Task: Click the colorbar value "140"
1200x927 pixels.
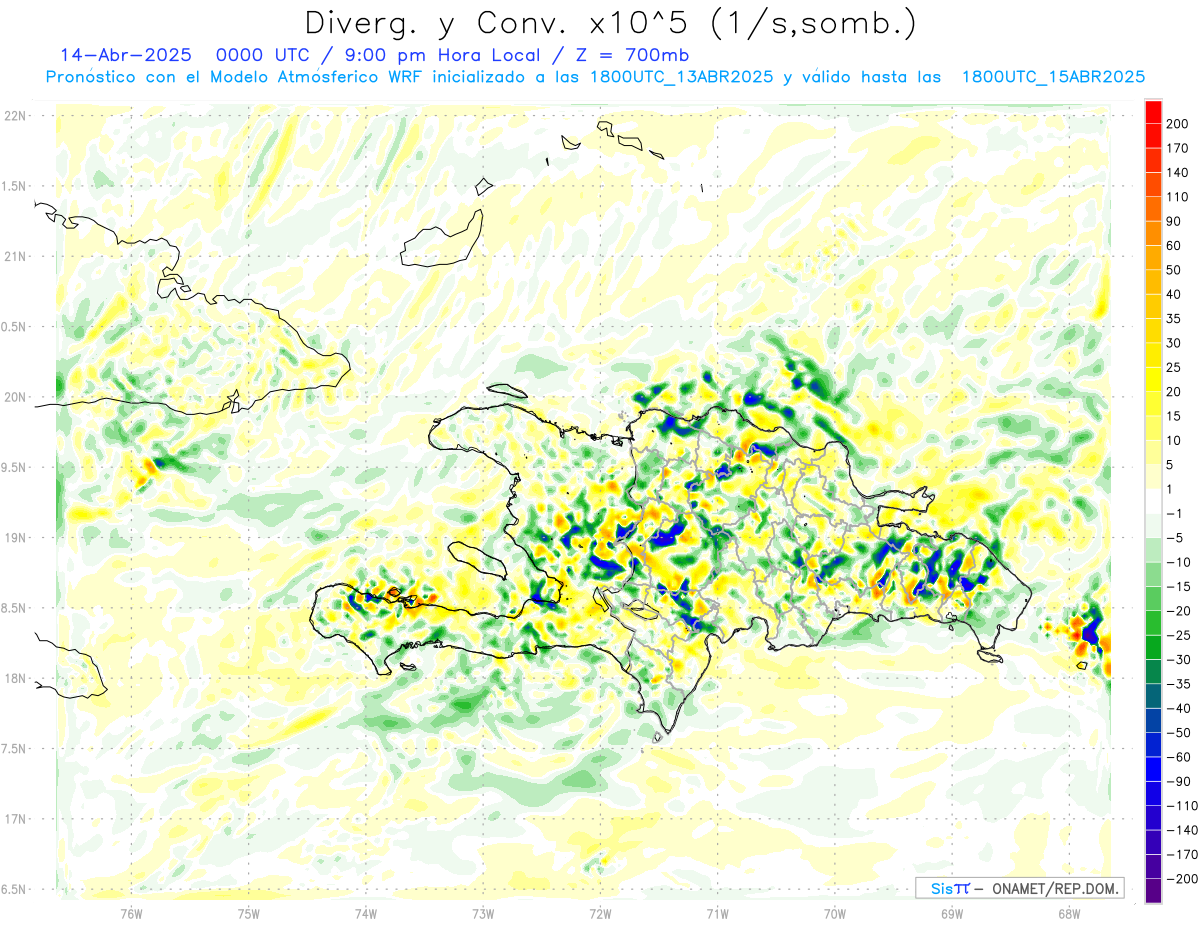Action: [x=1177, y=173]
